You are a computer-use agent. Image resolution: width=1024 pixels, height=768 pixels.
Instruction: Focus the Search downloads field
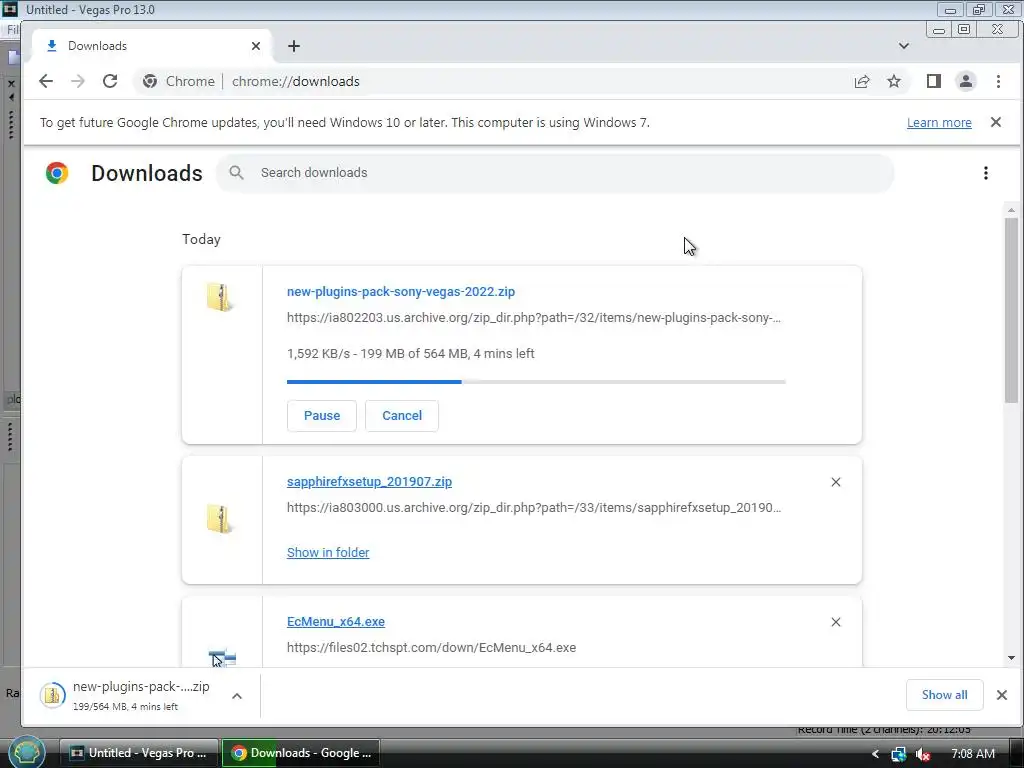tap(555, 173)
